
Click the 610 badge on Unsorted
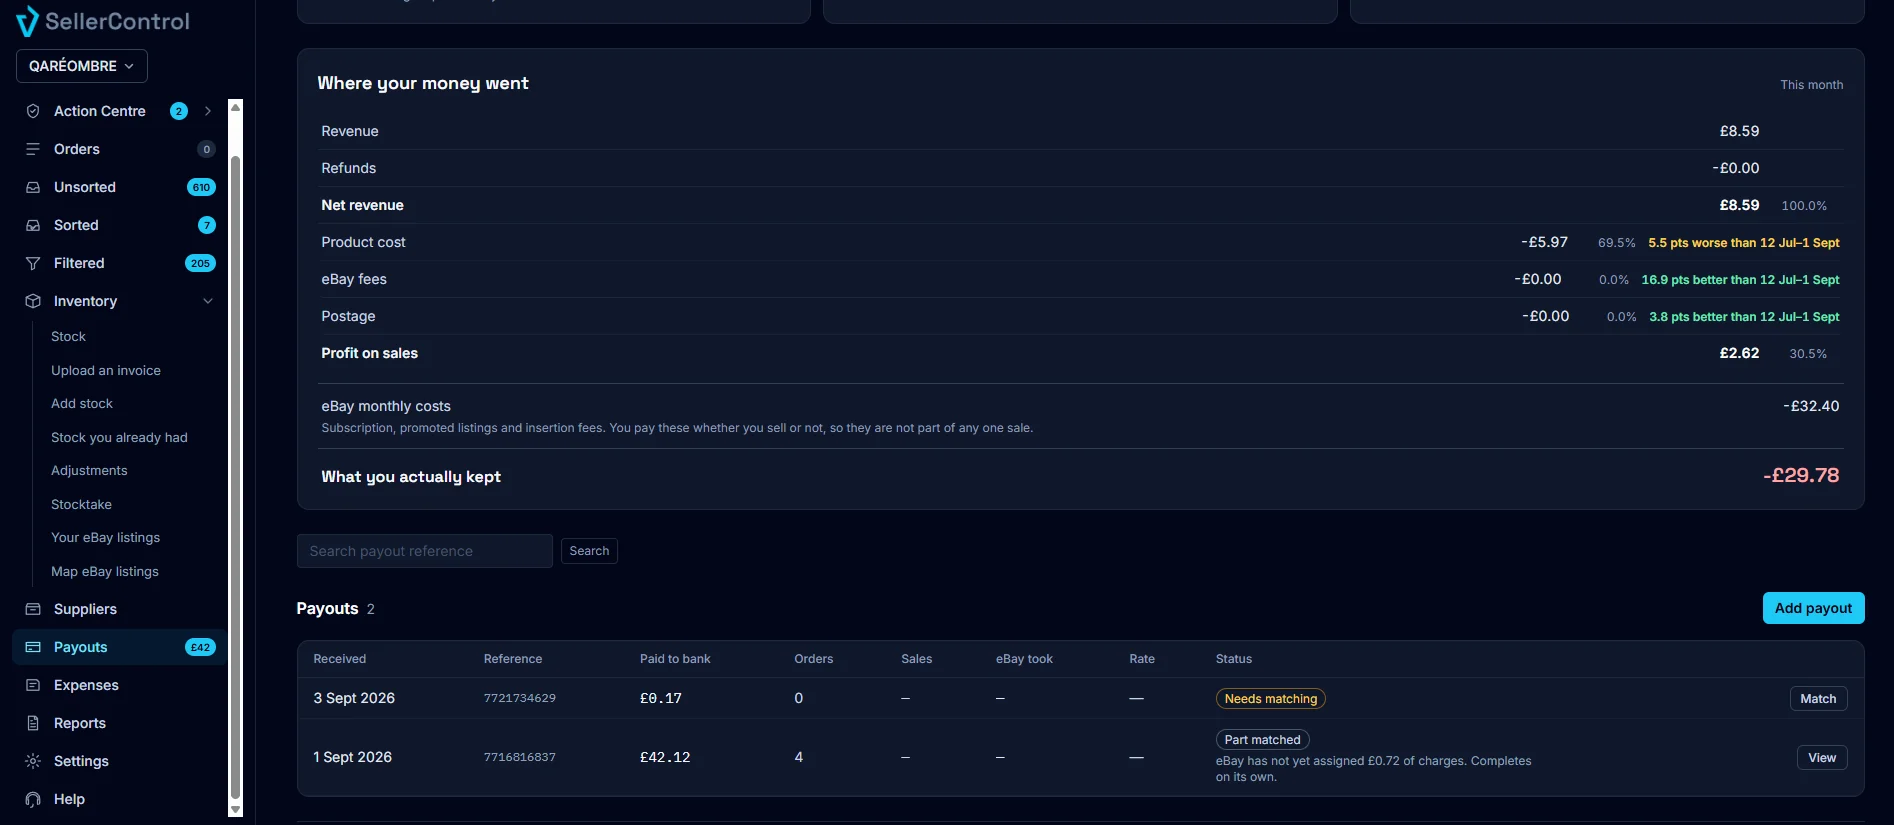pyautogui.click(x=201, y=187)
